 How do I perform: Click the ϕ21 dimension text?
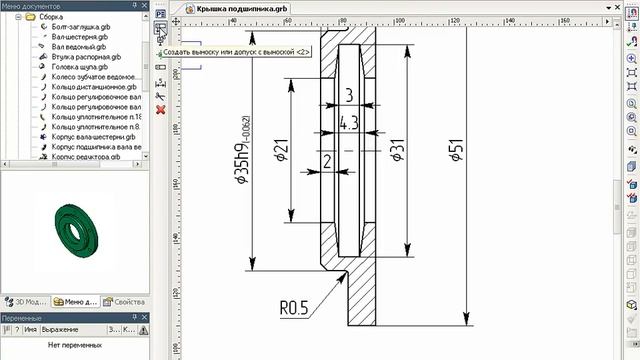click(x=282, y=150)
